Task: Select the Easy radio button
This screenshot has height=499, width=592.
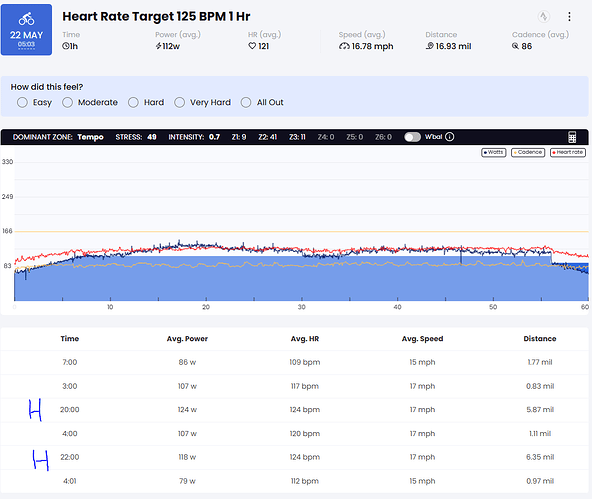Action: pos(22,102)
